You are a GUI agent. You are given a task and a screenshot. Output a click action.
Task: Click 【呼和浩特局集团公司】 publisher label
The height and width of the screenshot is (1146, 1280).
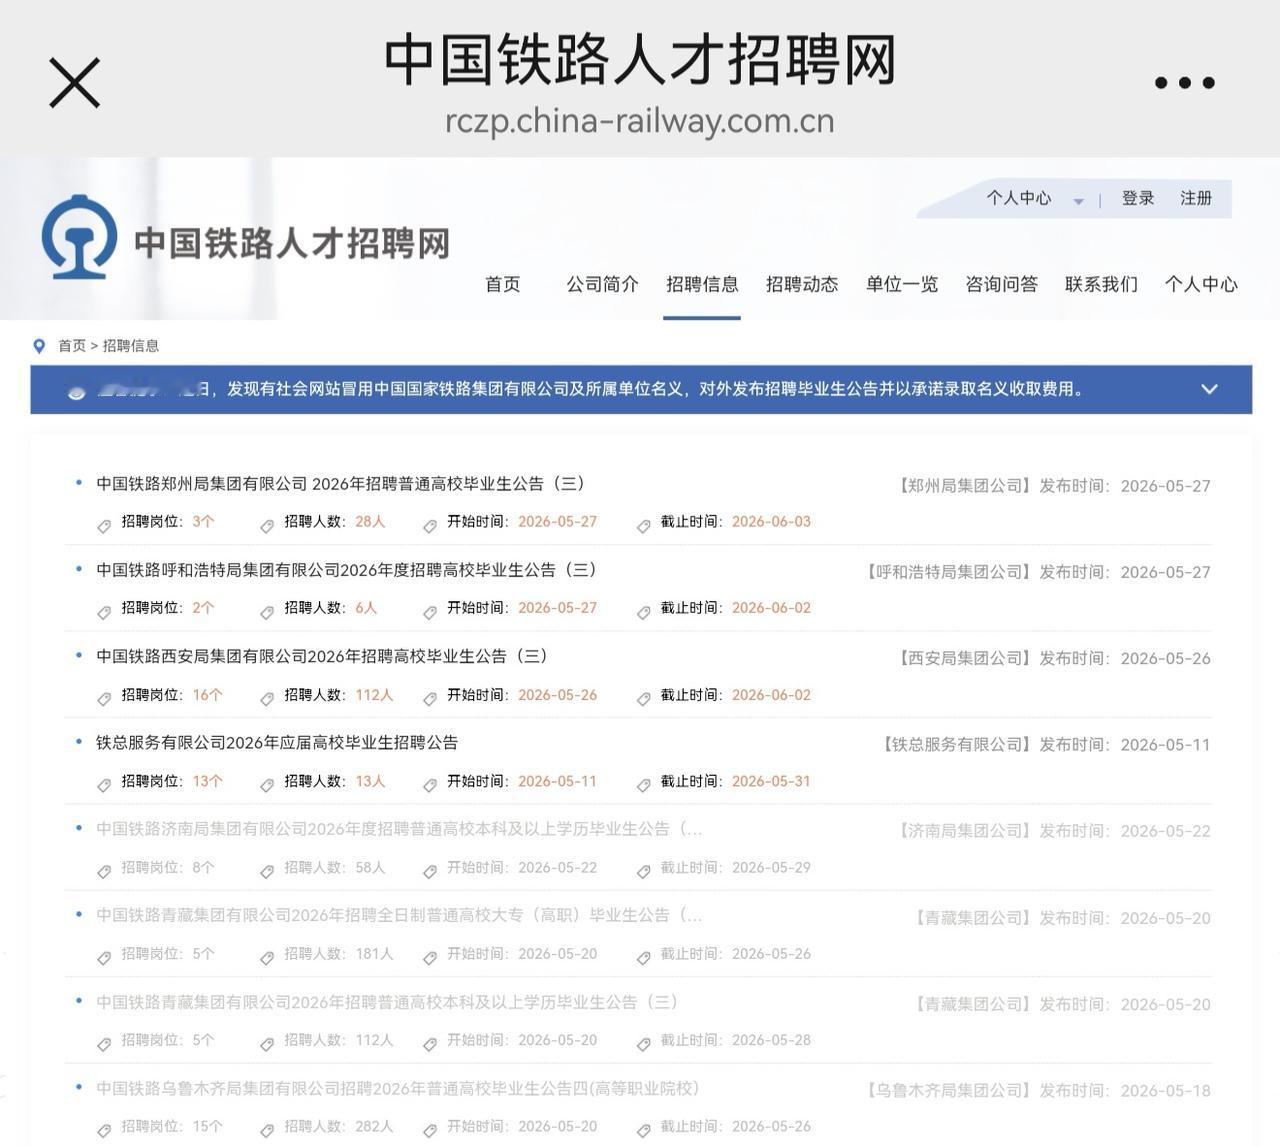(x=948, y=572)
